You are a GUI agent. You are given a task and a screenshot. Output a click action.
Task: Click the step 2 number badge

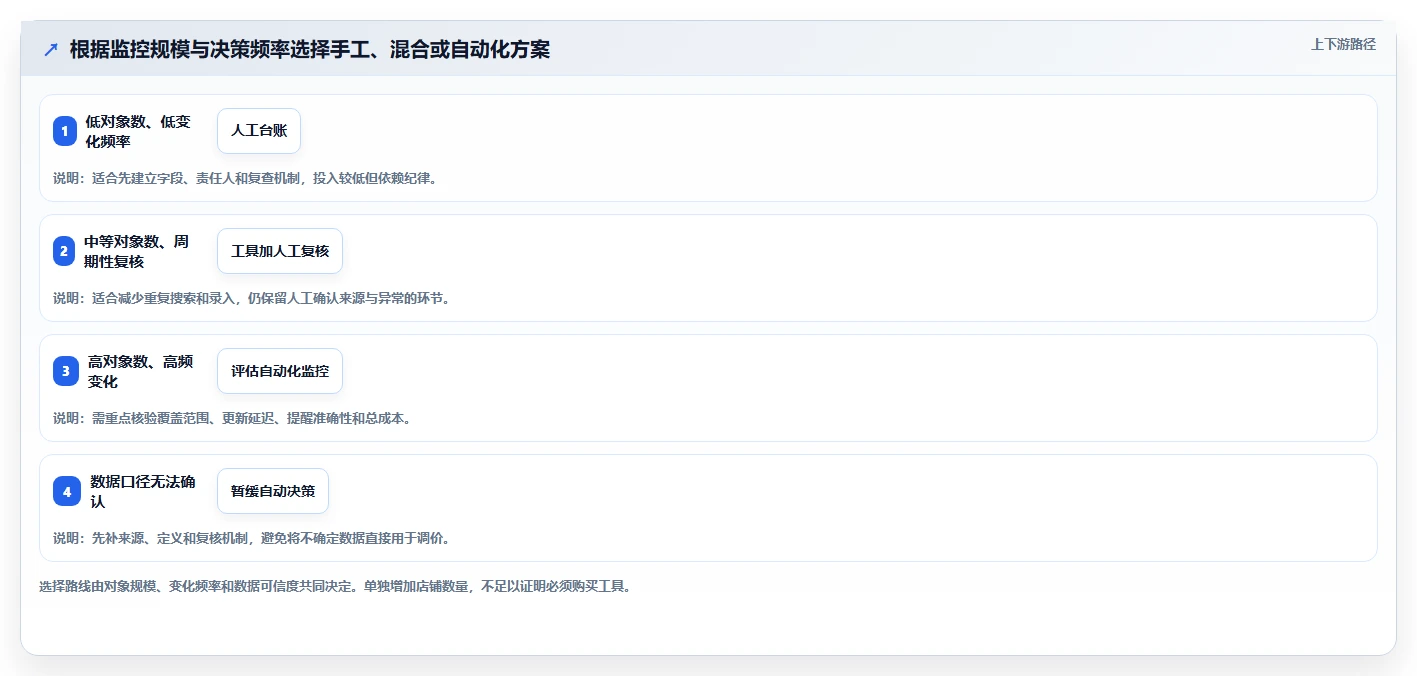coord(64,251)
